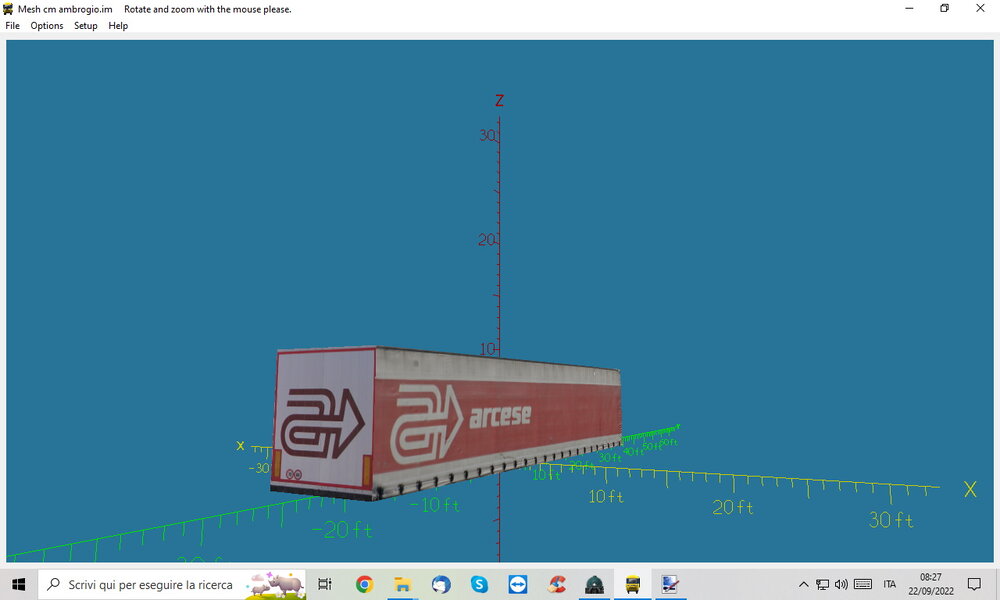
Task: Open File Explorer from the taskbar
Action: click(402, 584)
